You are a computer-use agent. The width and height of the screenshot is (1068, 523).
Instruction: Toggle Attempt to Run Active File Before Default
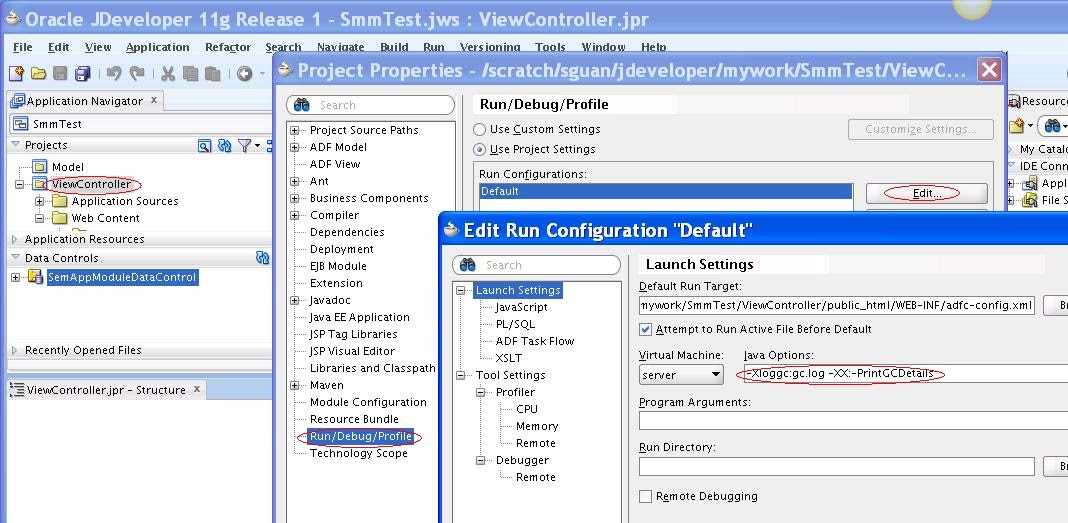tap(645, 329)
